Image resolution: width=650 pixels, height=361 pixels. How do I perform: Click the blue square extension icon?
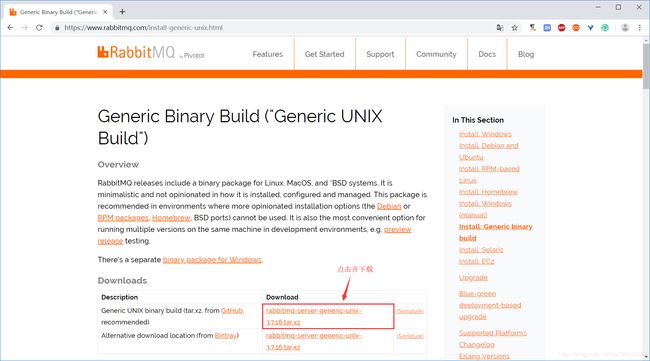click(x=547, y=28)
